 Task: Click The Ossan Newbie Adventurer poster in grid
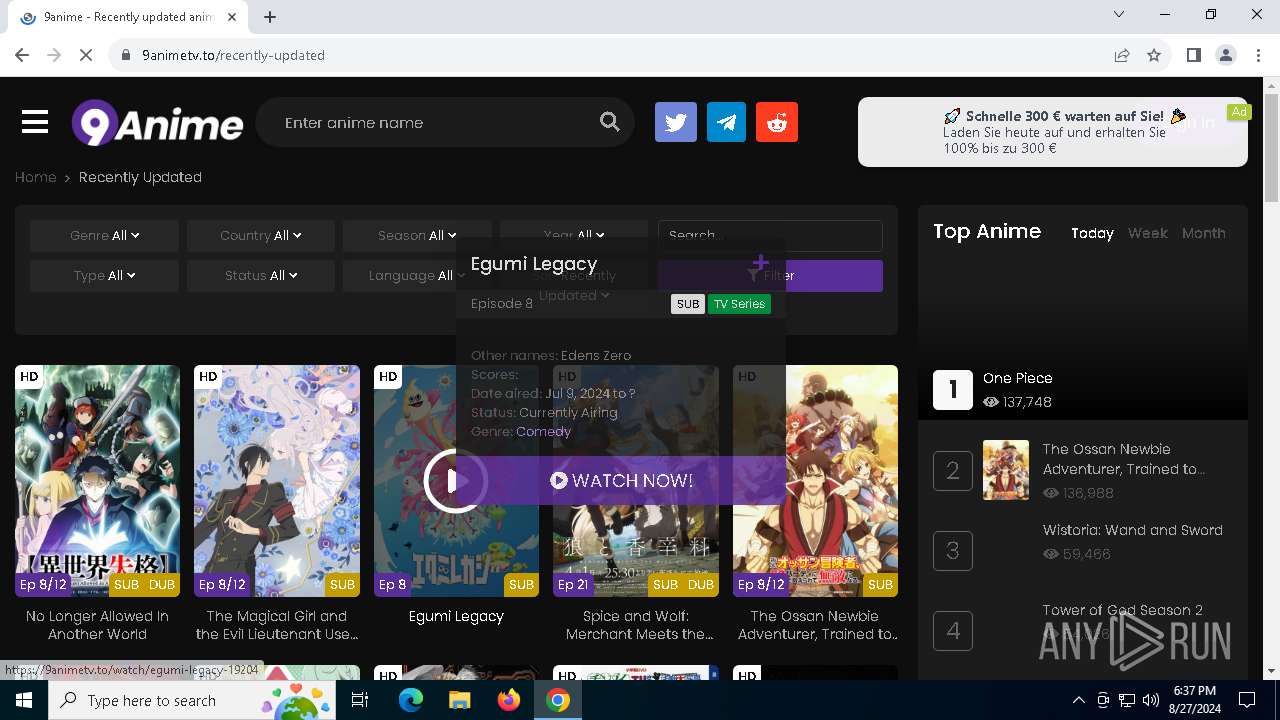[x=815, y=481]
